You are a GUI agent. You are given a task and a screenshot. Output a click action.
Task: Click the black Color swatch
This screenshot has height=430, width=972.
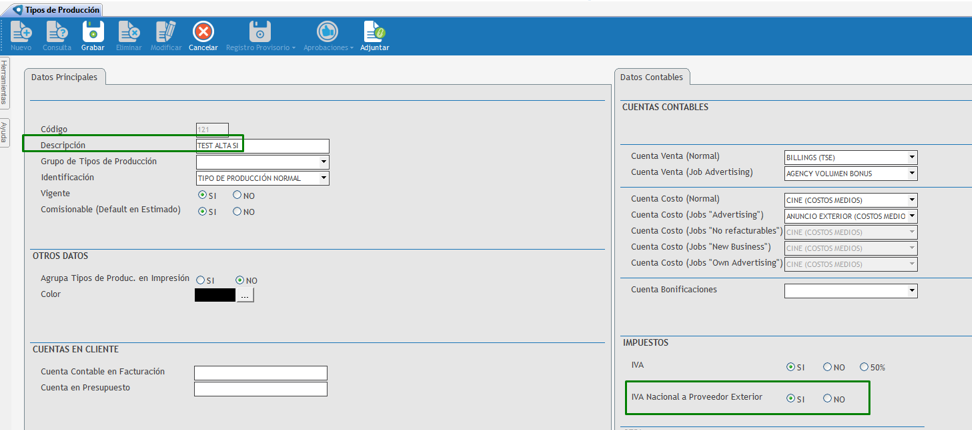215,295
